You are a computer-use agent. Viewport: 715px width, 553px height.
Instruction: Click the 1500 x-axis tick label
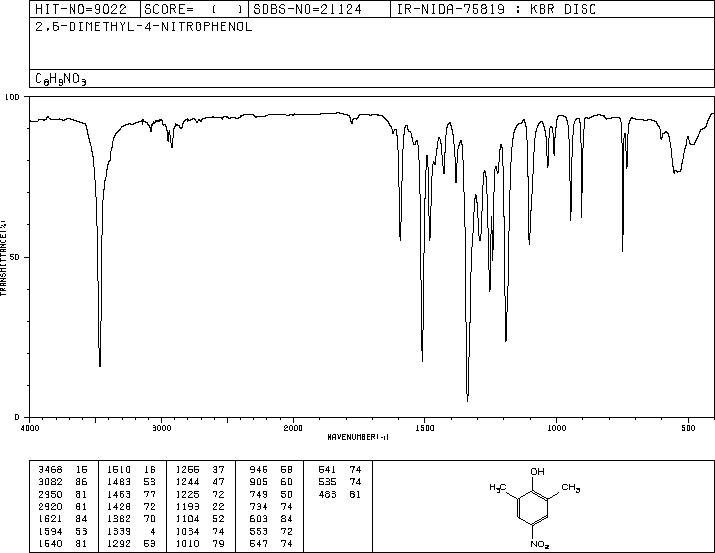tap(425, 428)
